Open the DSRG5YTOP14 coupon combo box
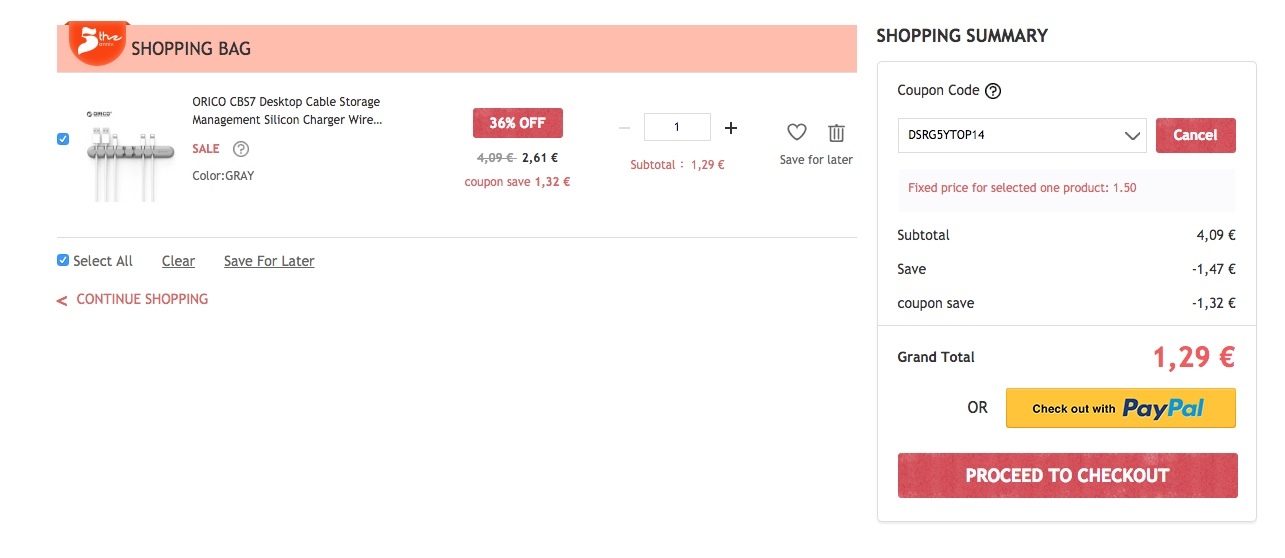This screenshot has height=558, width=1285. pyautogui.click(x=1022, y=135)
